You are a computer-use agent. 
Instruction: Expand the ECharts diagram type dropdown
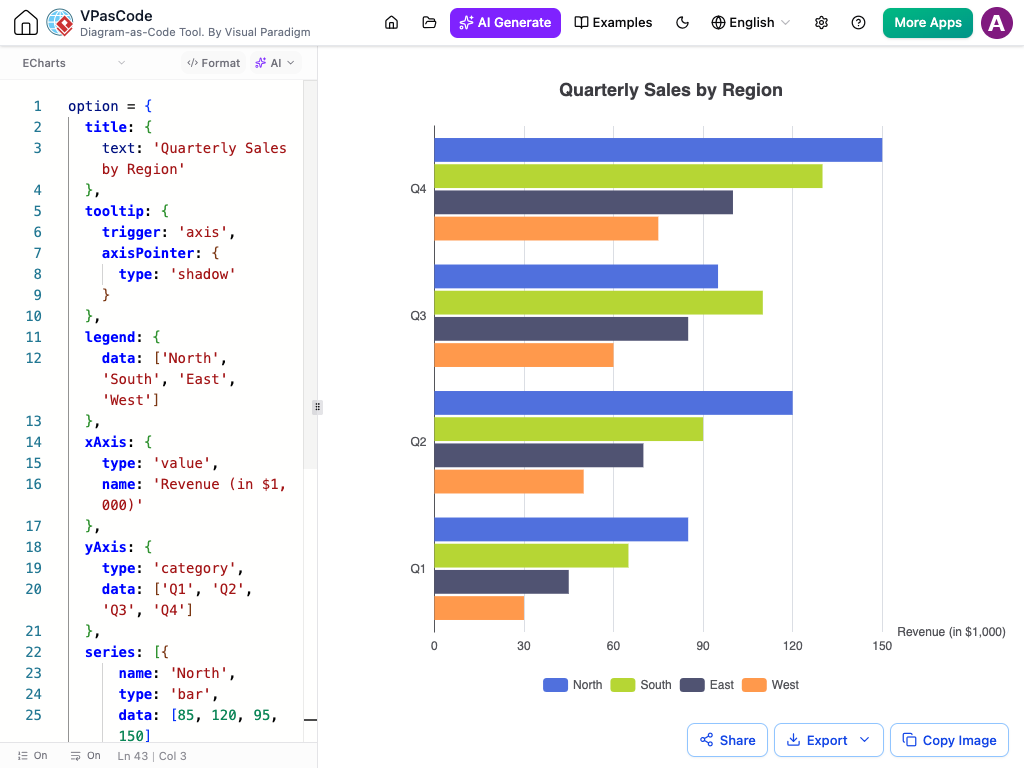coord(74,63)
